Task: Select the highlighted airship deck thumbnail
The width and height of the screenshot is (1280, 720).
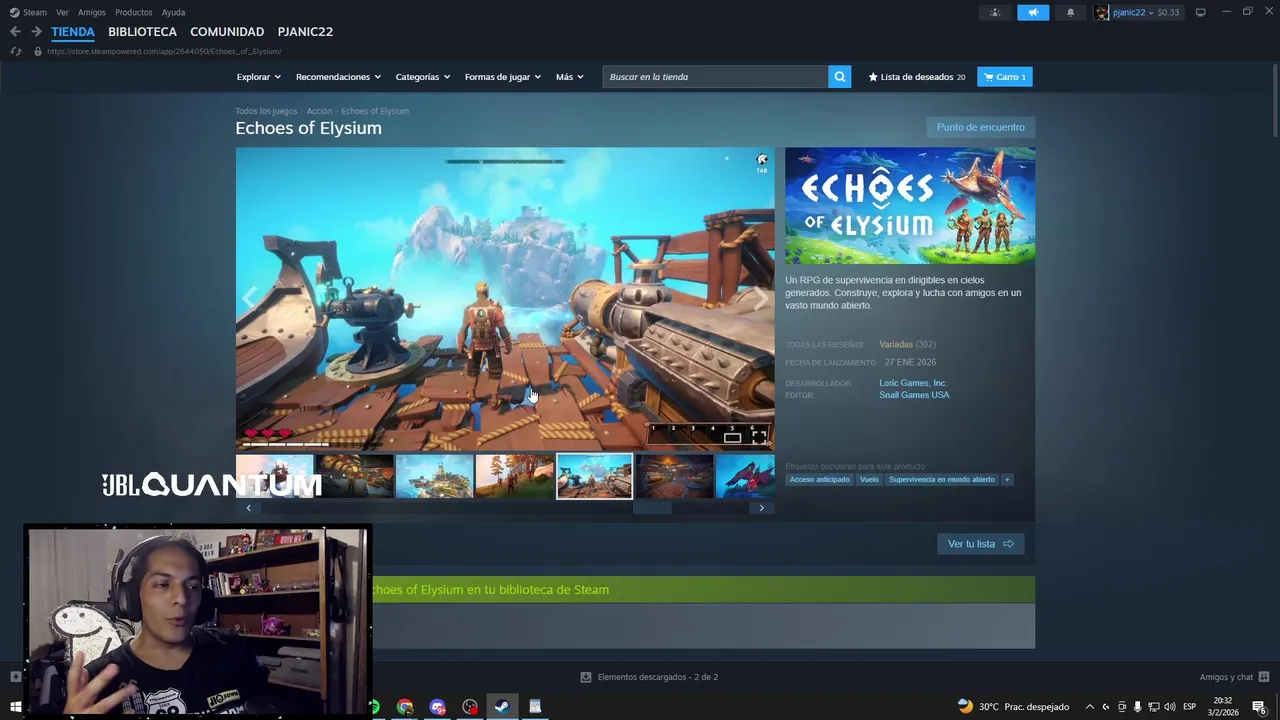Action: point(594,476)
